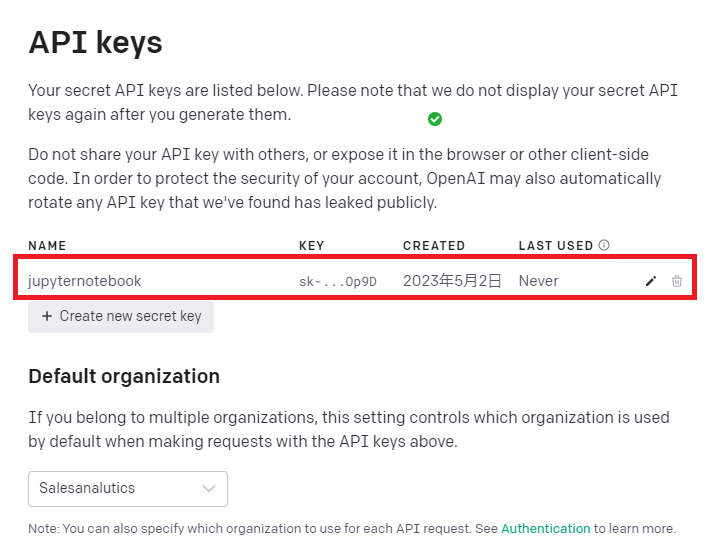This screenshot has height=546, width=708.
Task: Click the KEY column header
Action: (311, 245)
